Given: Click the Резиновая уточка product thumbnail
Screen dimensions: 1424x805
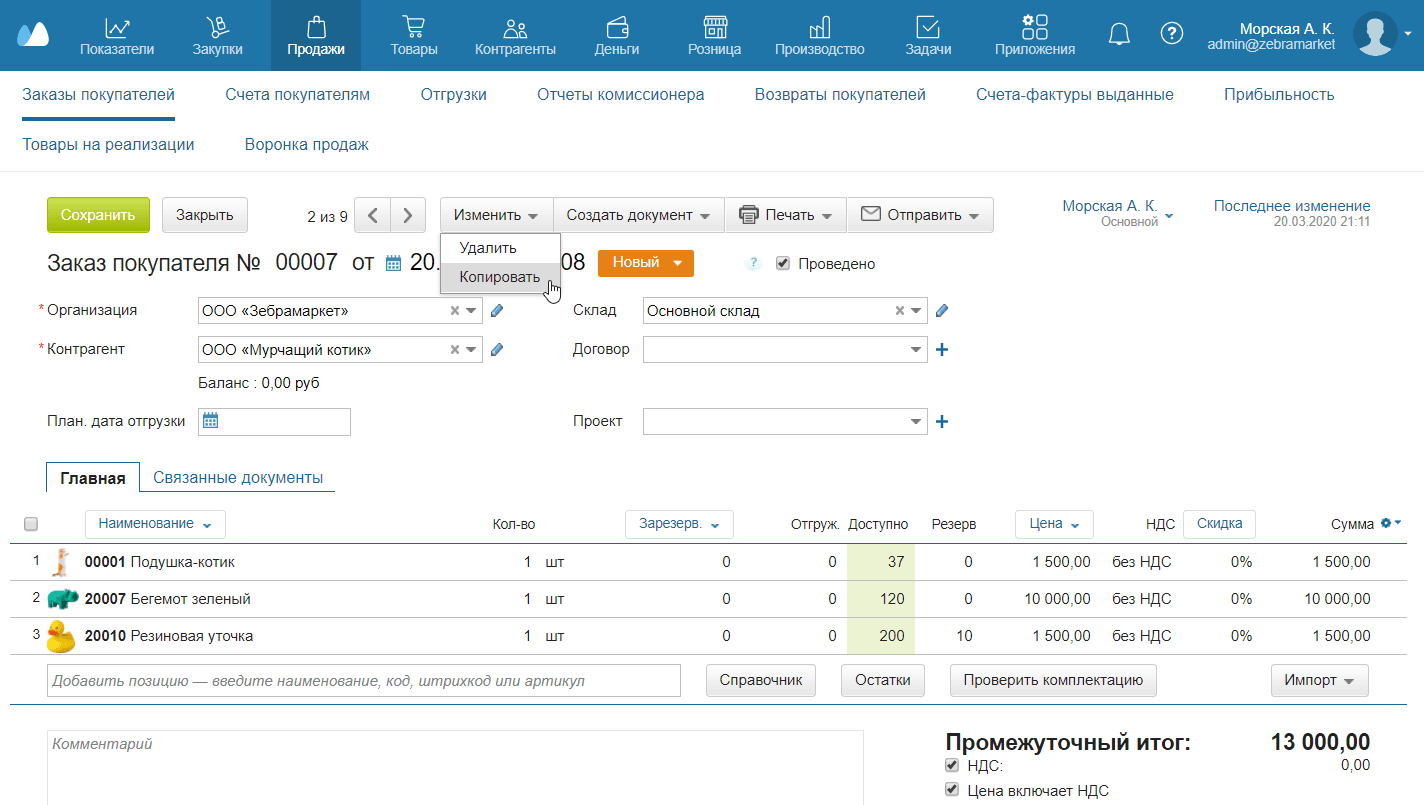Looking at the screenshot, I should [x=62, y=636].
